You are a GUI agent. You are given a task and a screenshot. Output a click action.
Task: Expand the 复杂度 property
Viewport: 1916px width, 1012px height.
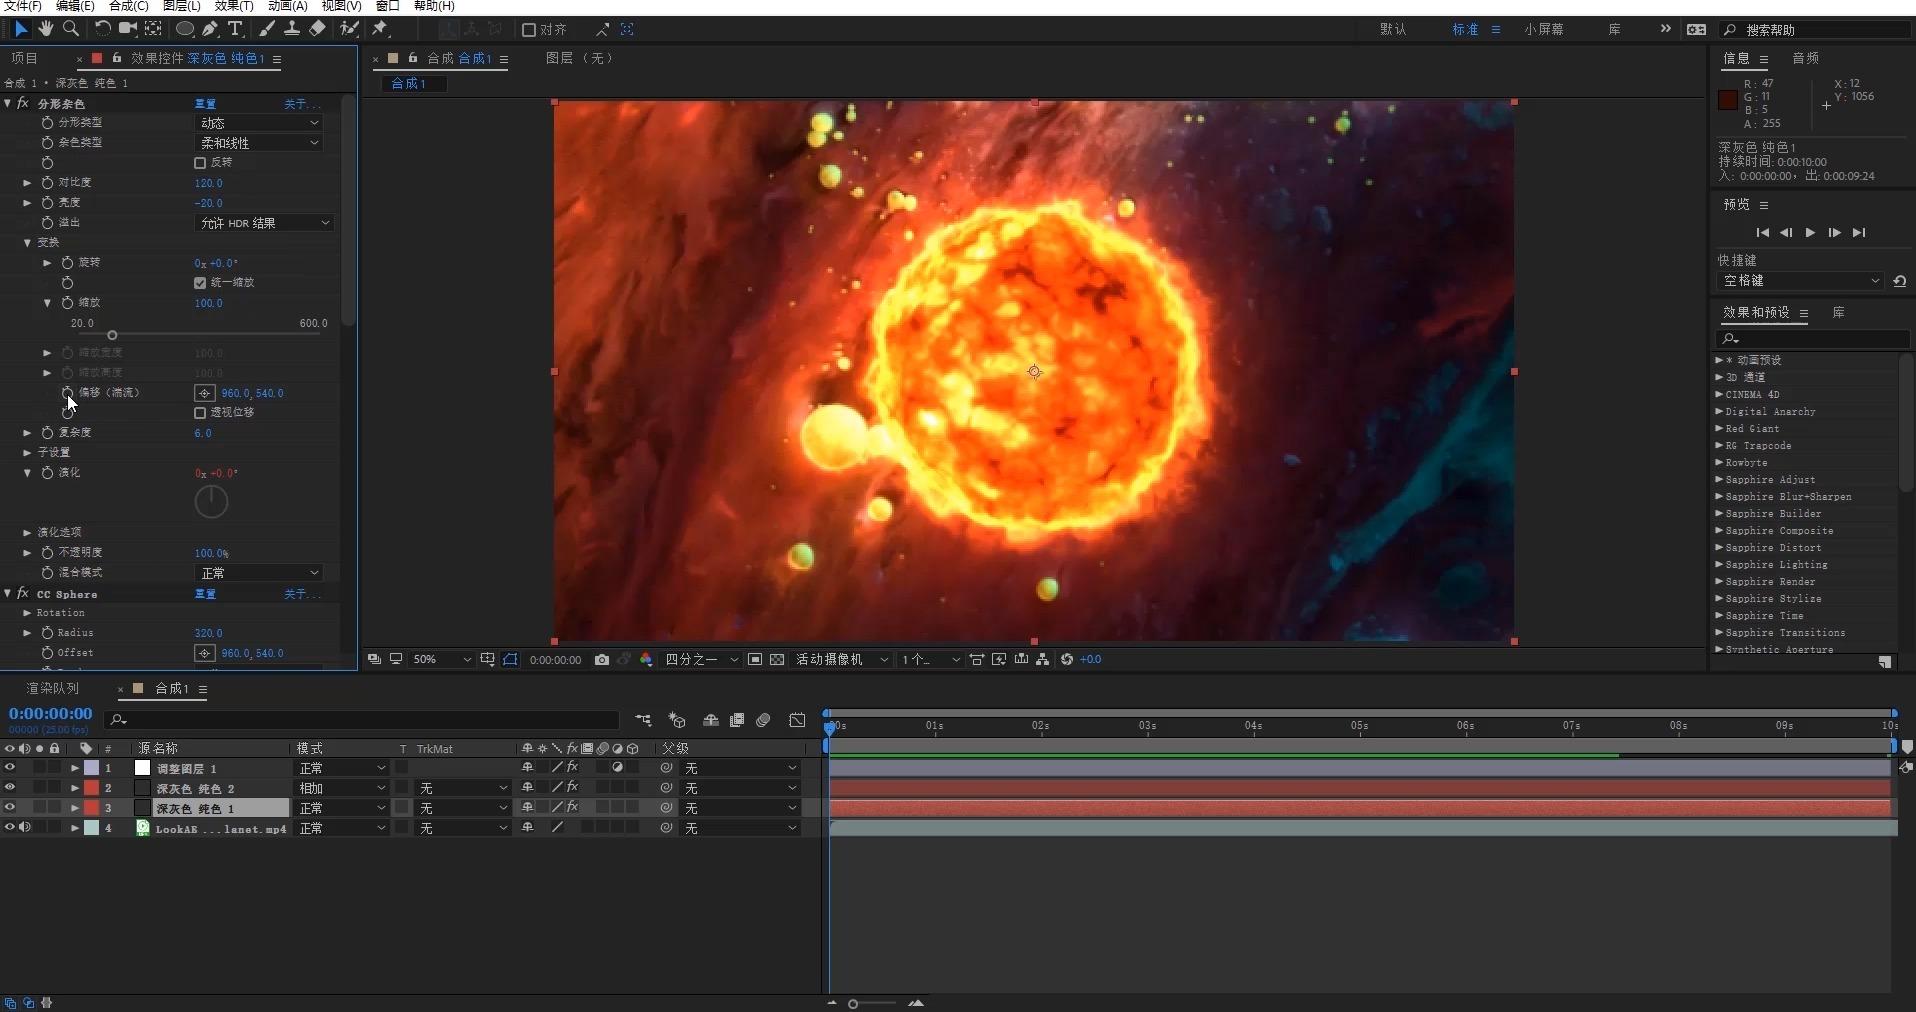click(27, 433)
